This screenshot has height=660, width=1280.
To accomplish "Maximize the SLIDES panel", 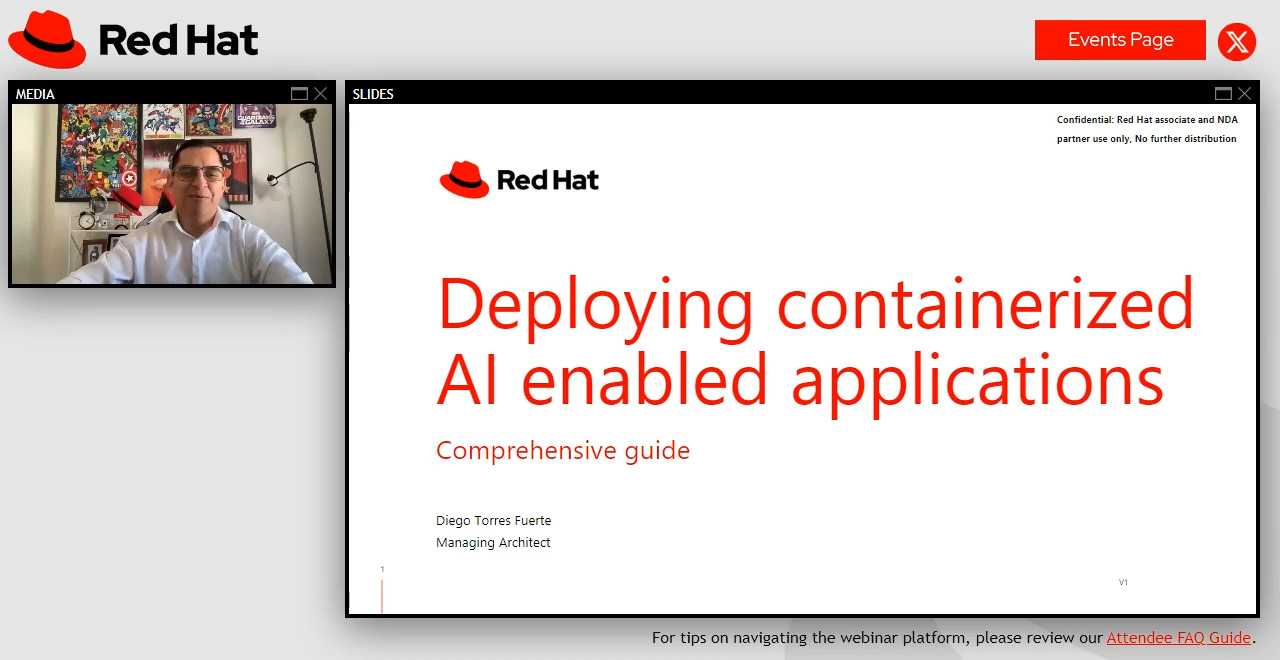I will pos(1223,94).
